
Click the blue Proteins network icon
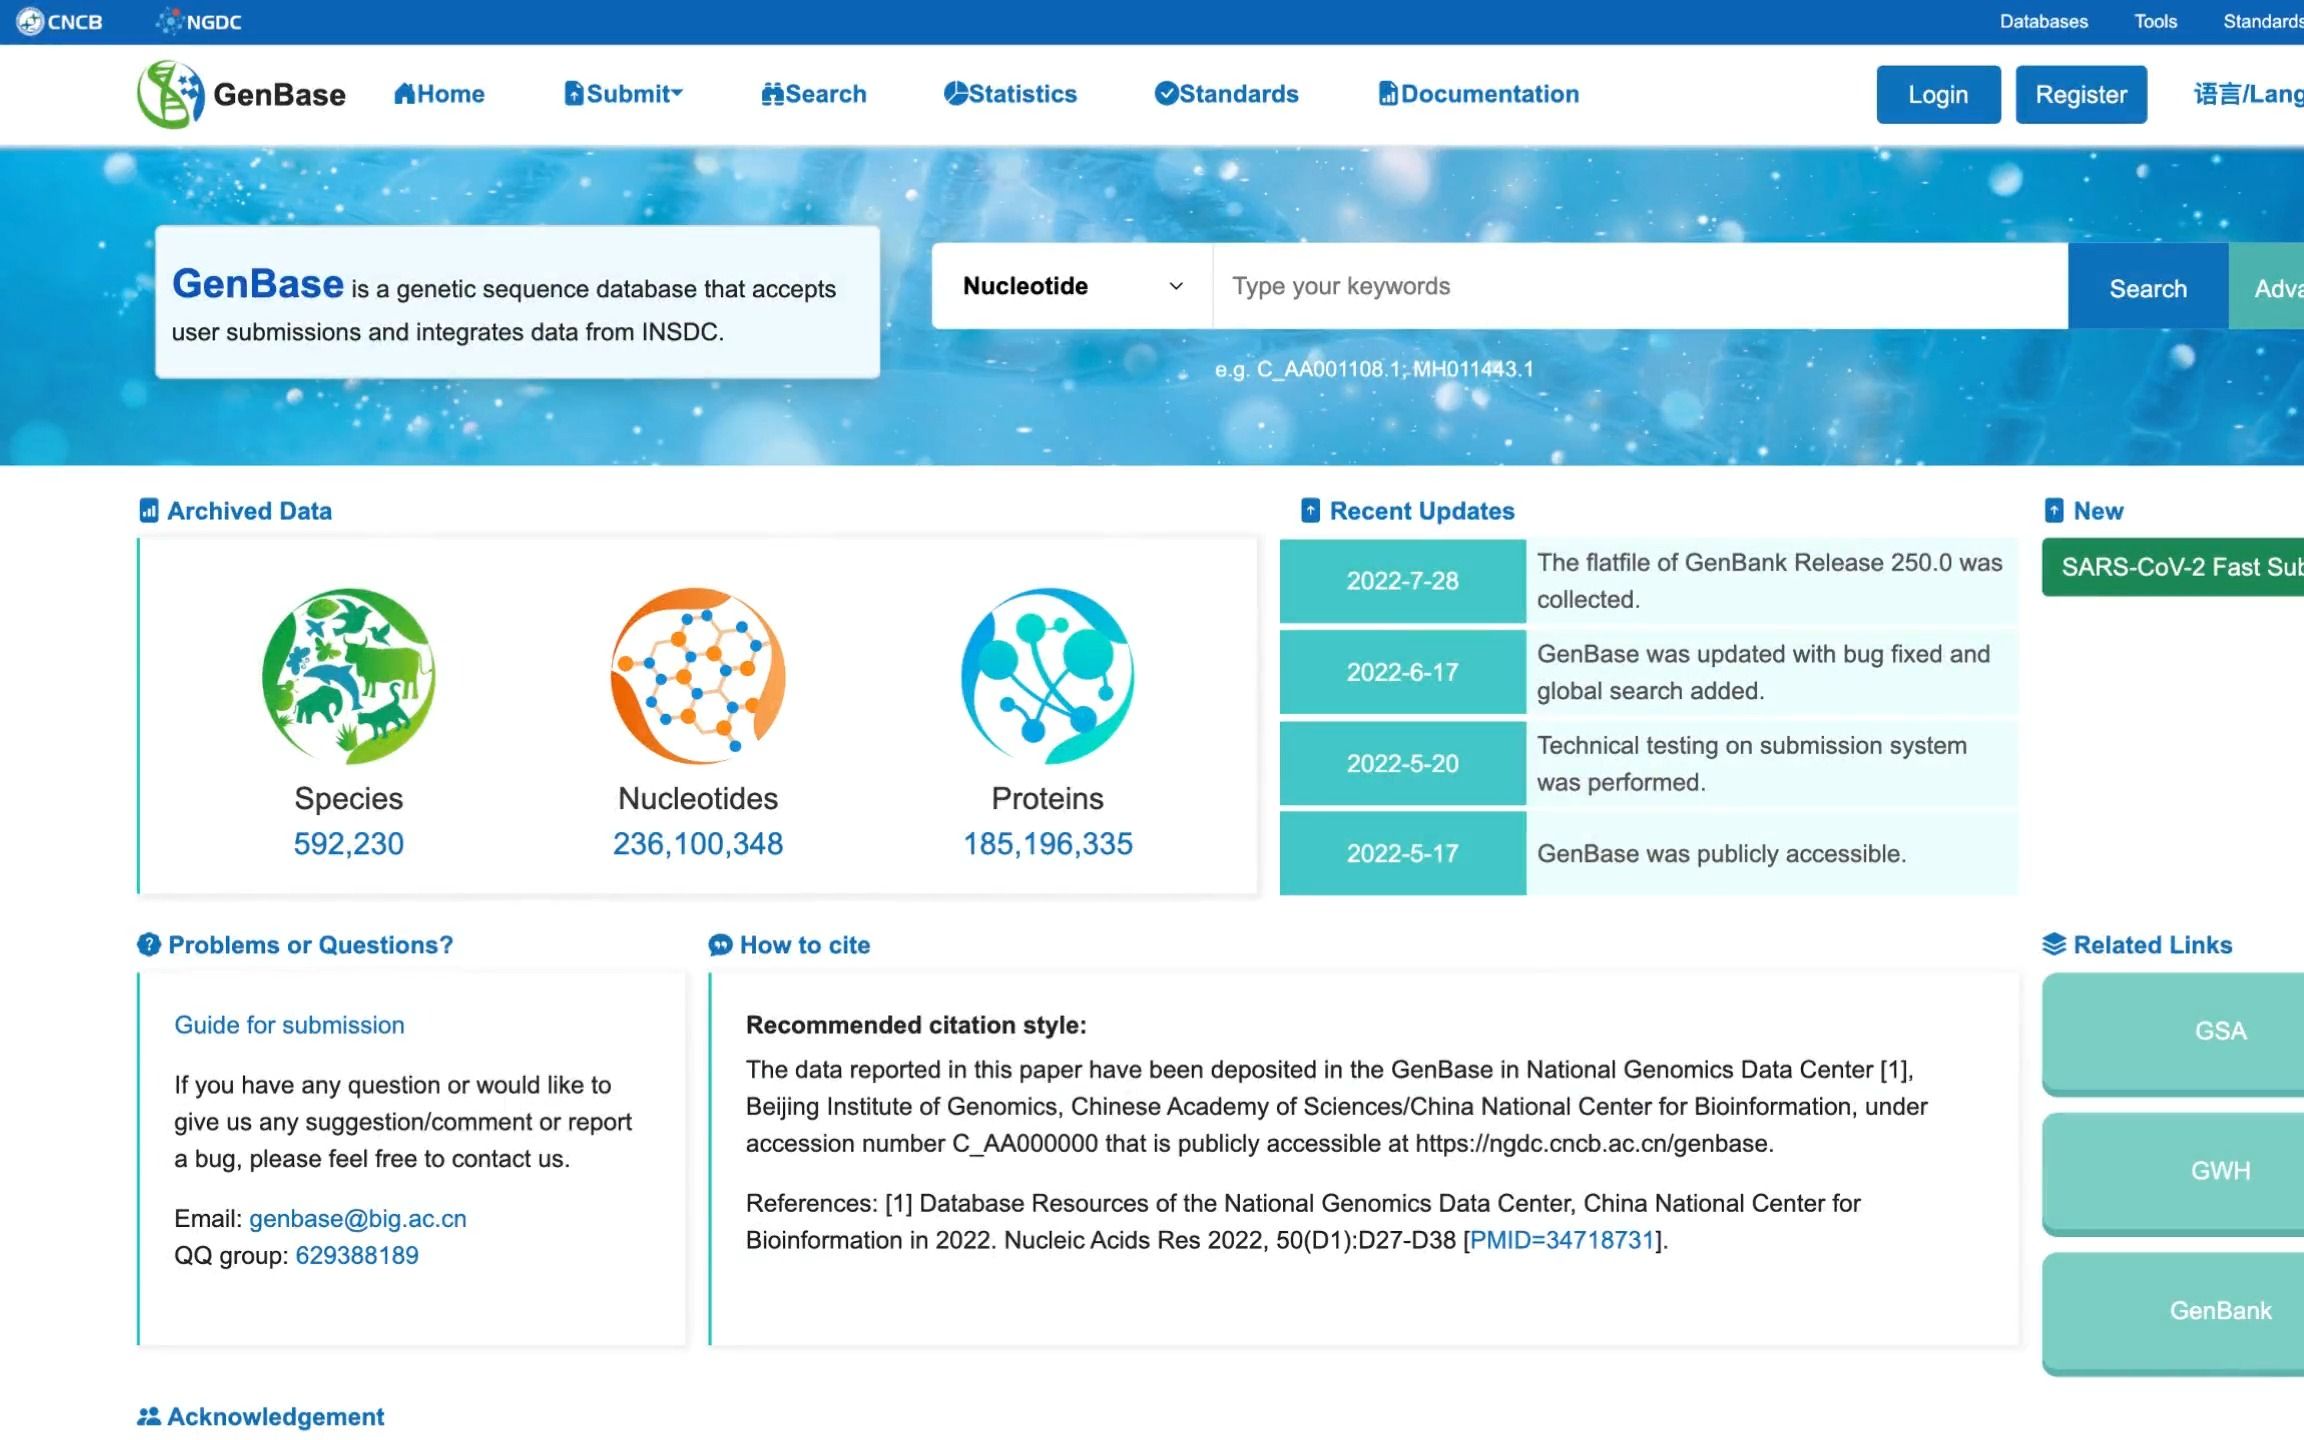1047,675
